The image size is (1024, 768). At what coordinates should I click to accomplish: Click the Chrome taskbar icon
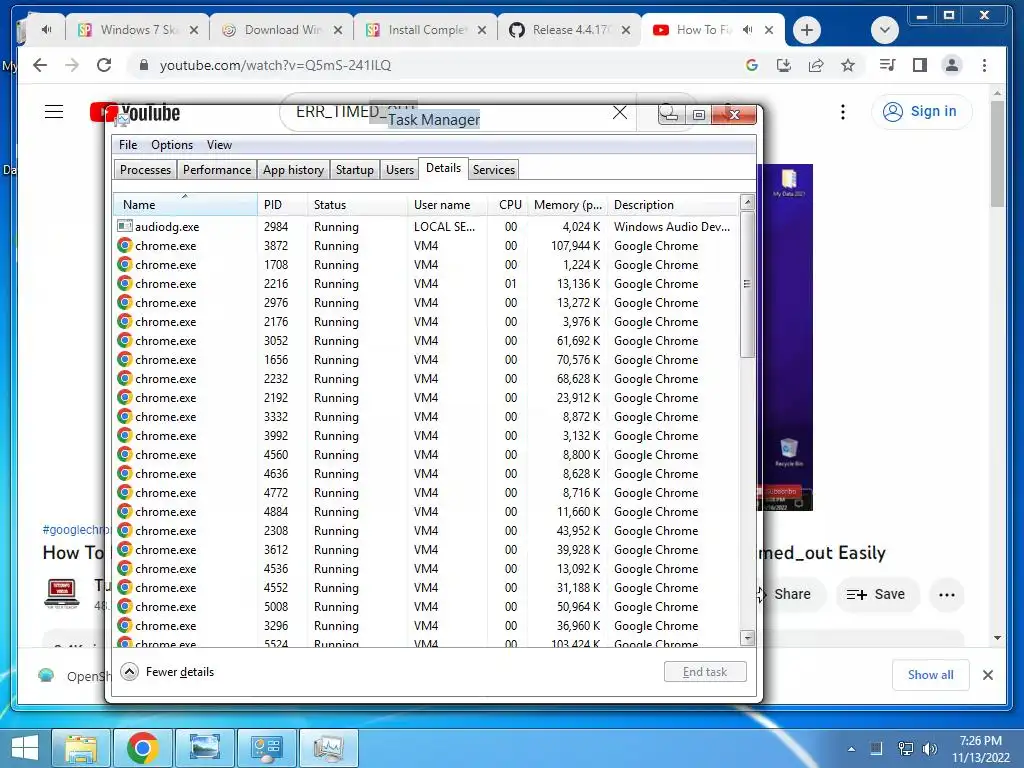click(x=142, y=747)
